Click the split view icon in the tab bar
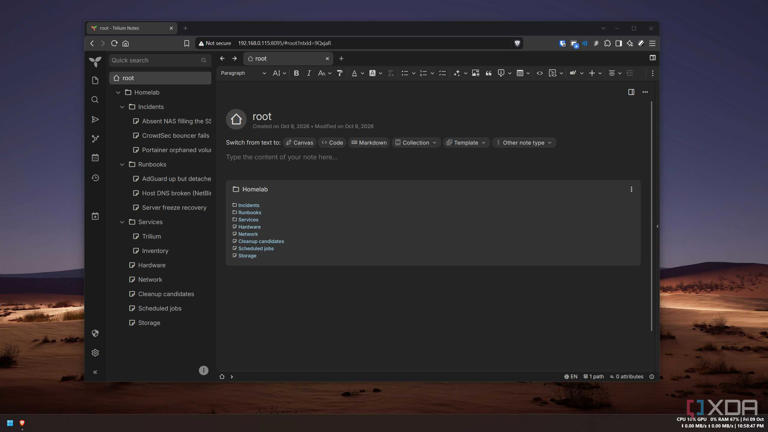The height and width of the screenshot is (432, 768). click(x=652, y=58)
